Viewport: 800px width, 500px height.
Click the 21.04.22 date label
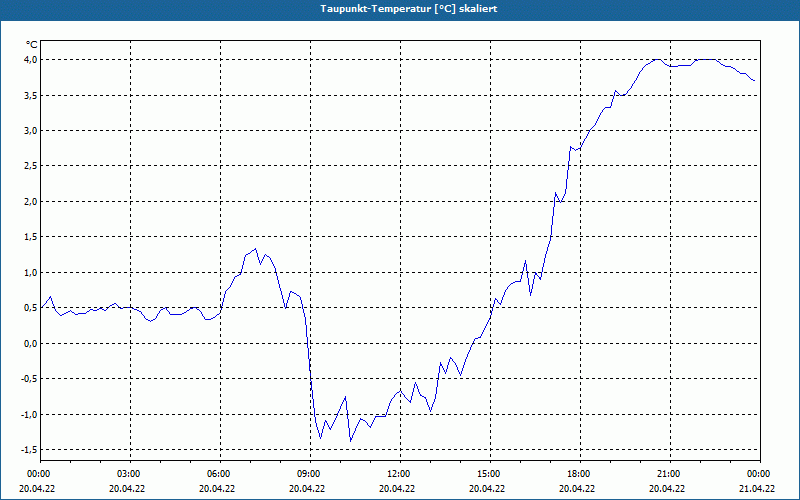click(x=757, y=488)
